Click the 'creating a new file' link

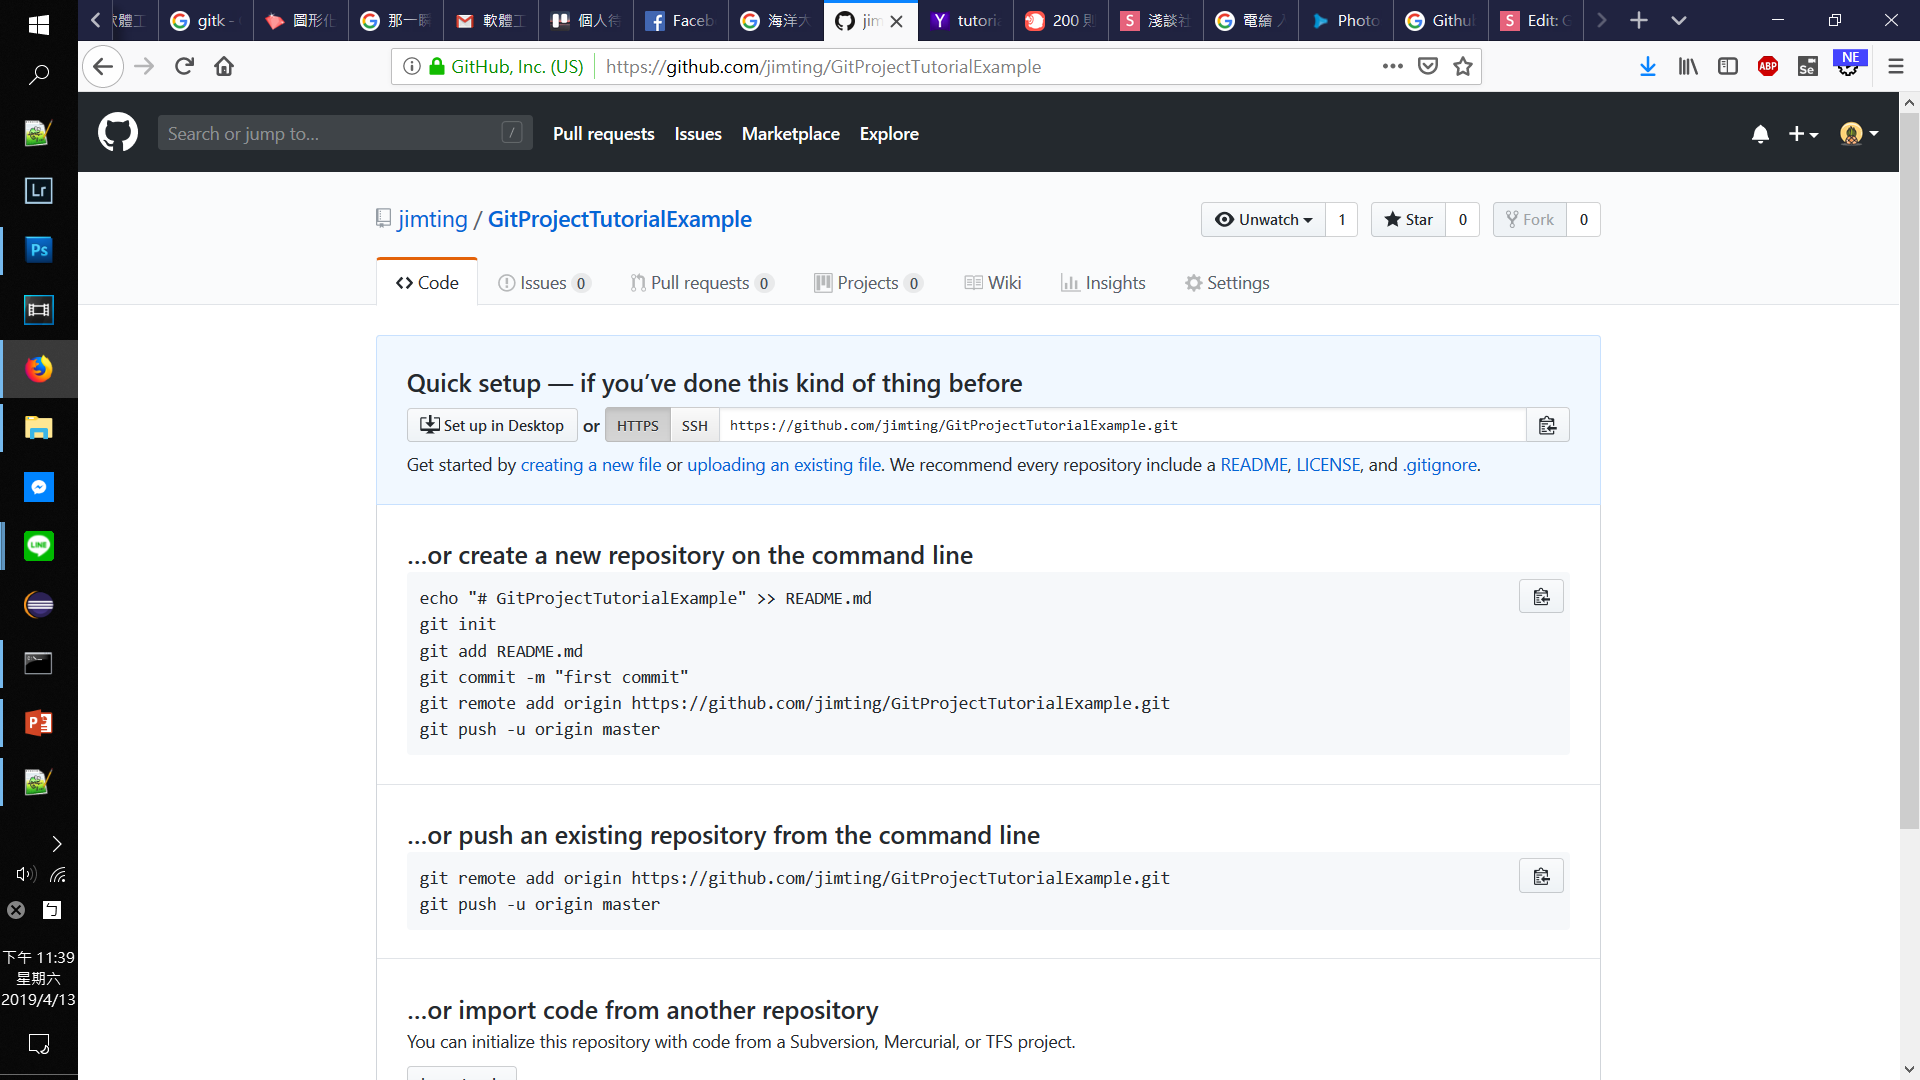[590, 465]
